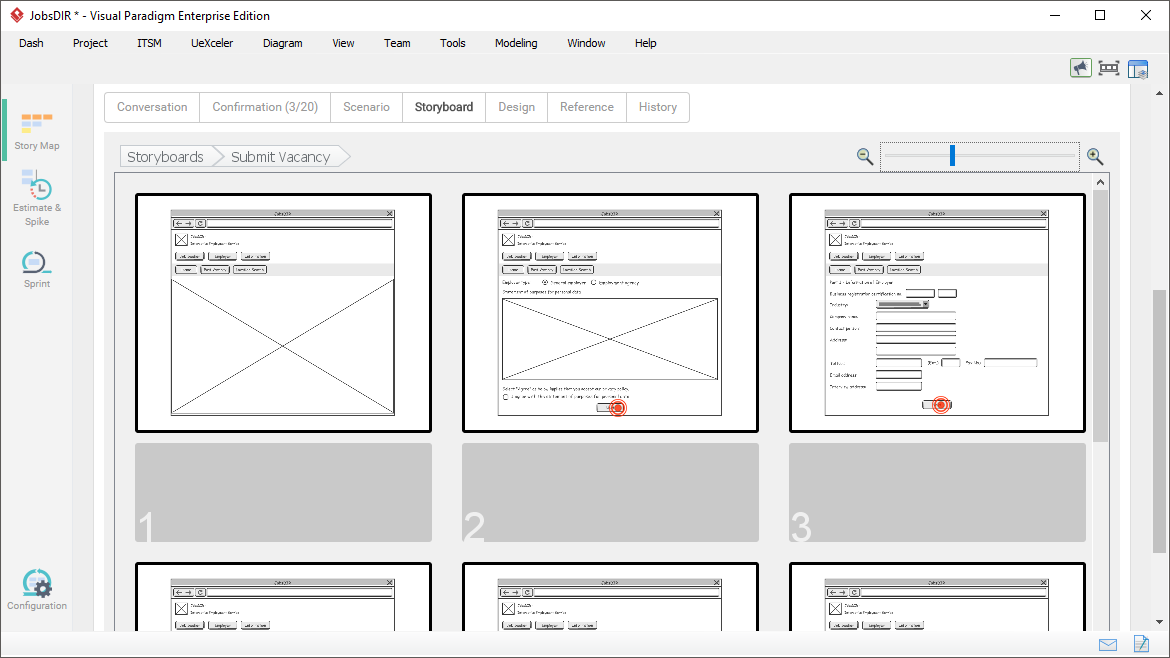The image size is (1170, 658).
Task: Open the UeXceler menu
Action: pyautogui.click(x=212, y=43)
